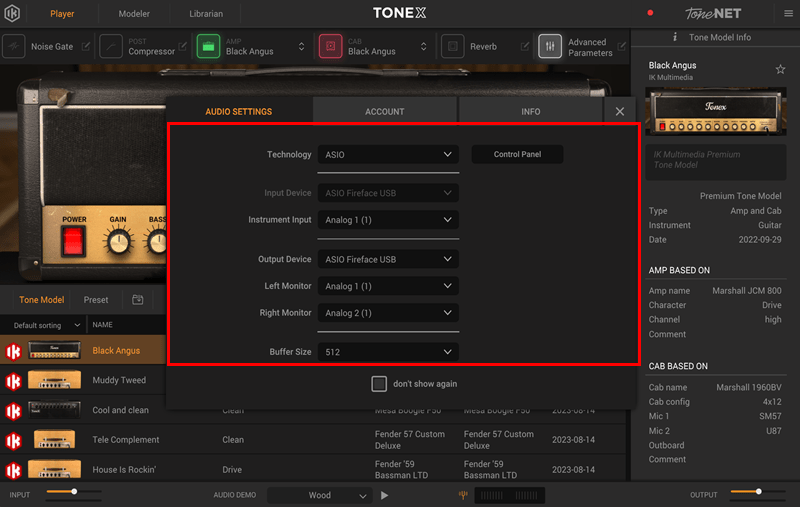
Task: Click the Black Angus amp thumbnail in list
Action: point(54,350)
